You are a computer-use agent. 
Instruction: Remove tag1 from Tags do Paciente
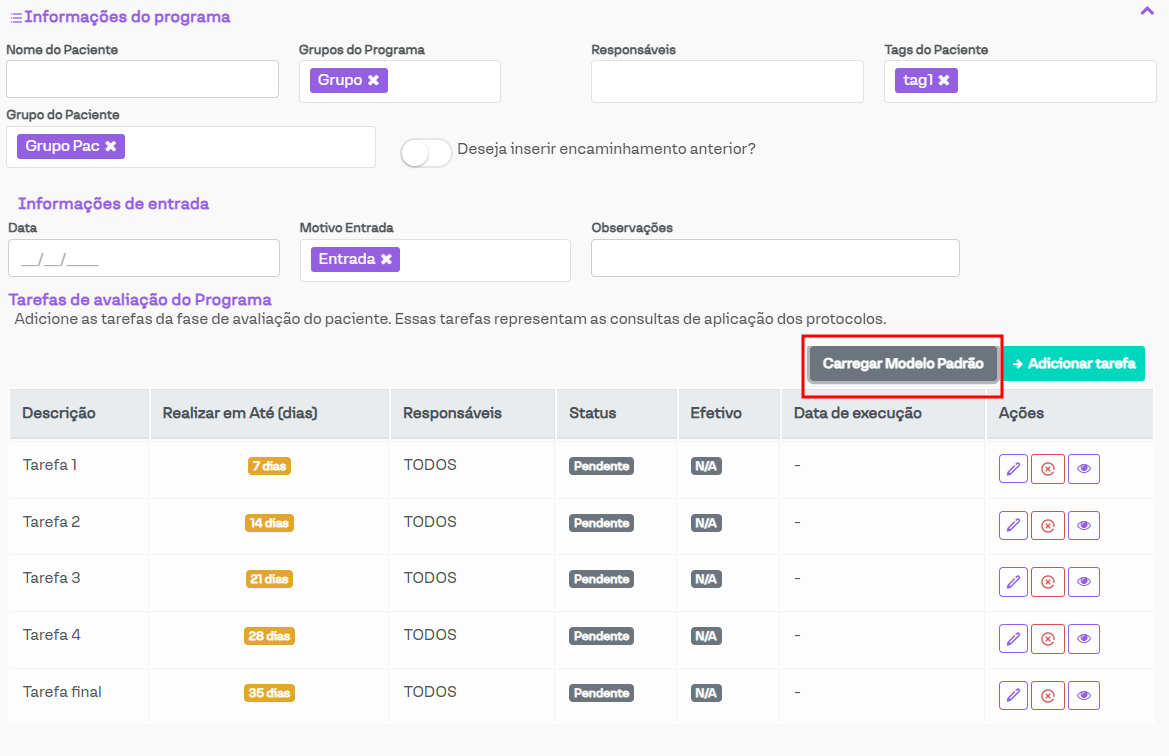click(943, 80)
